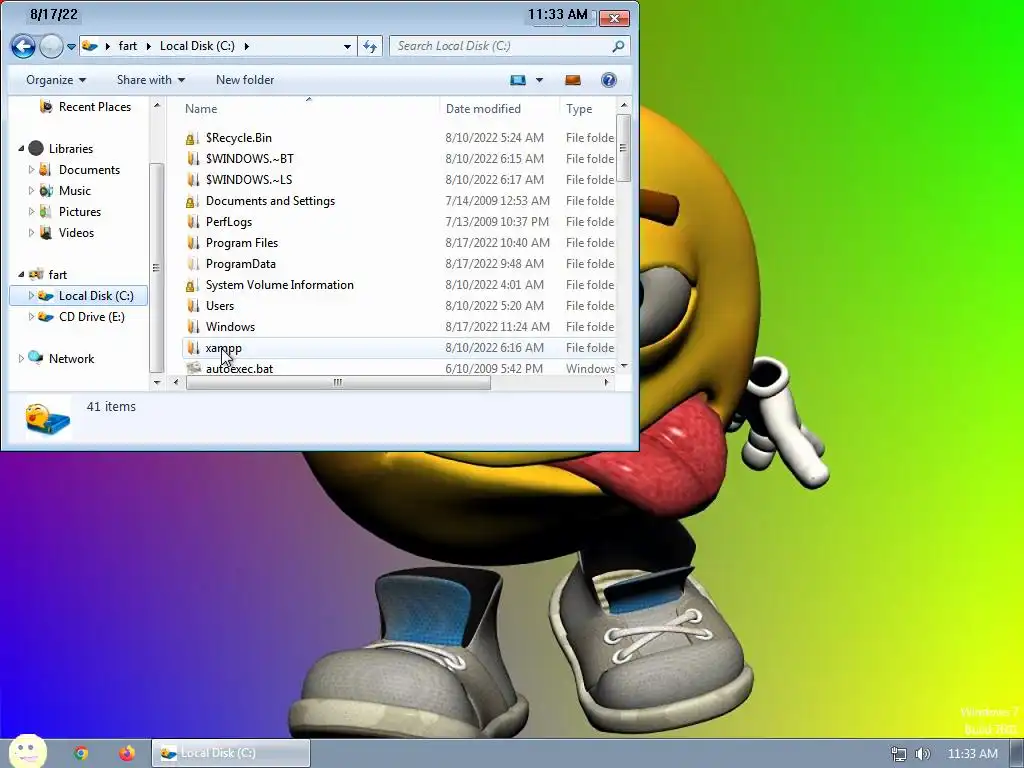This screenshot has width=1024, height=768.
Task: Expand the Documents library node
Action: point(31,170)
